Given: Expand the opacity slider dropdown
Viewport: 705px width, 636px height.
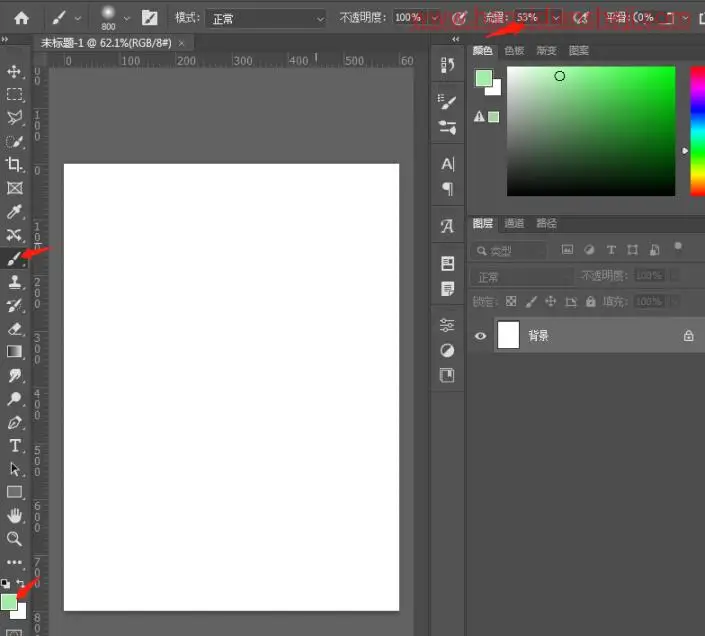Looking at the screenshot, I should 434,18.
